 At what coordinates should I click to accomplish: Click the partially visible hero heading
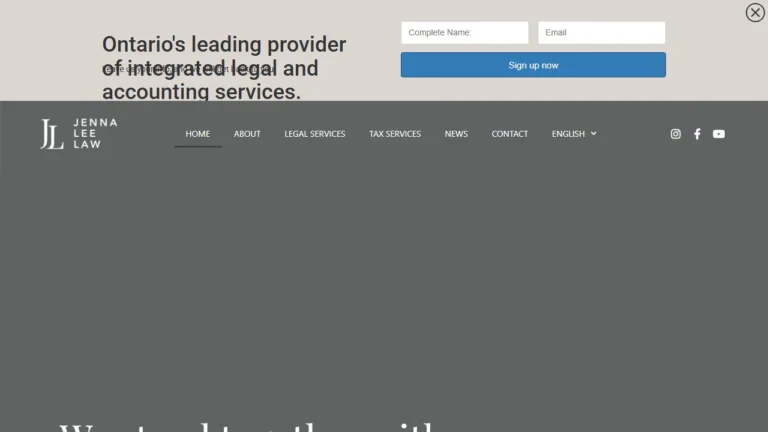tap(247, 426)
